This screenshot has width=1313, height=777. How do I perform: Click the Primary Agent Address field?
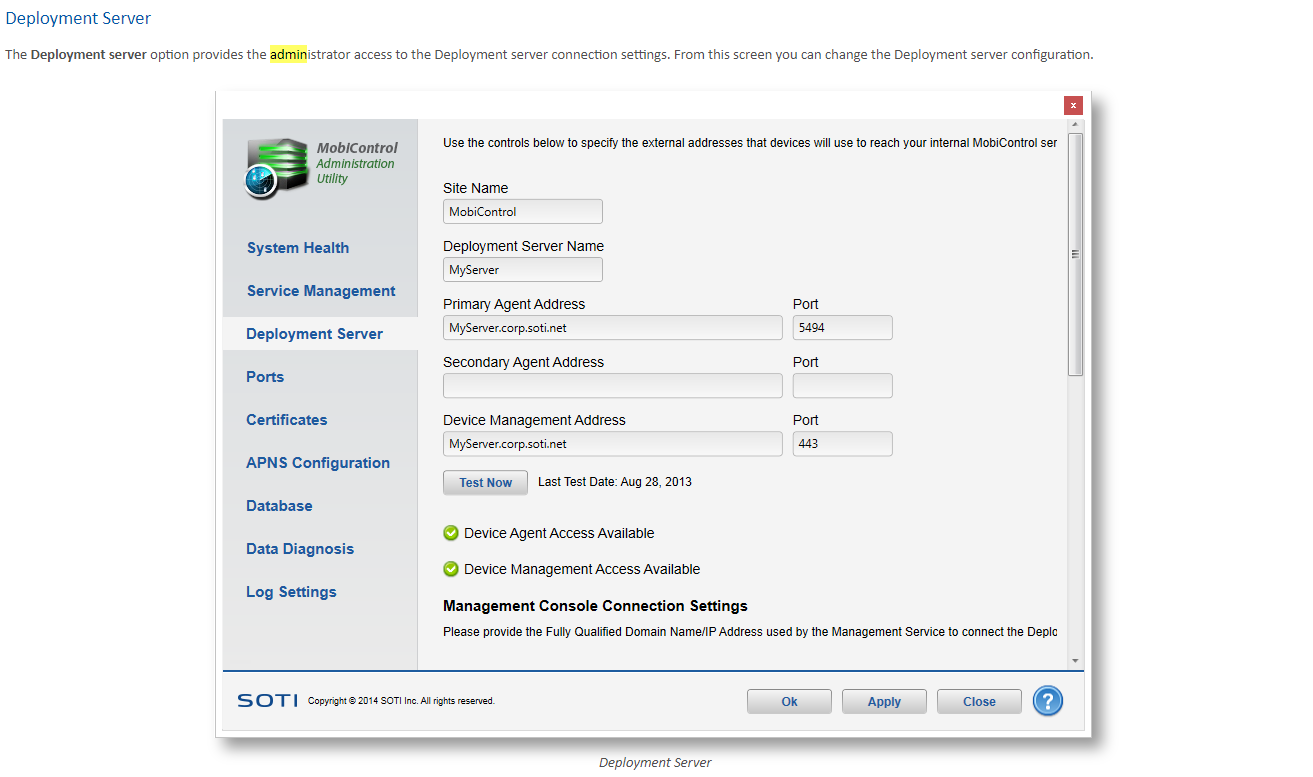(x=613, y=327)
